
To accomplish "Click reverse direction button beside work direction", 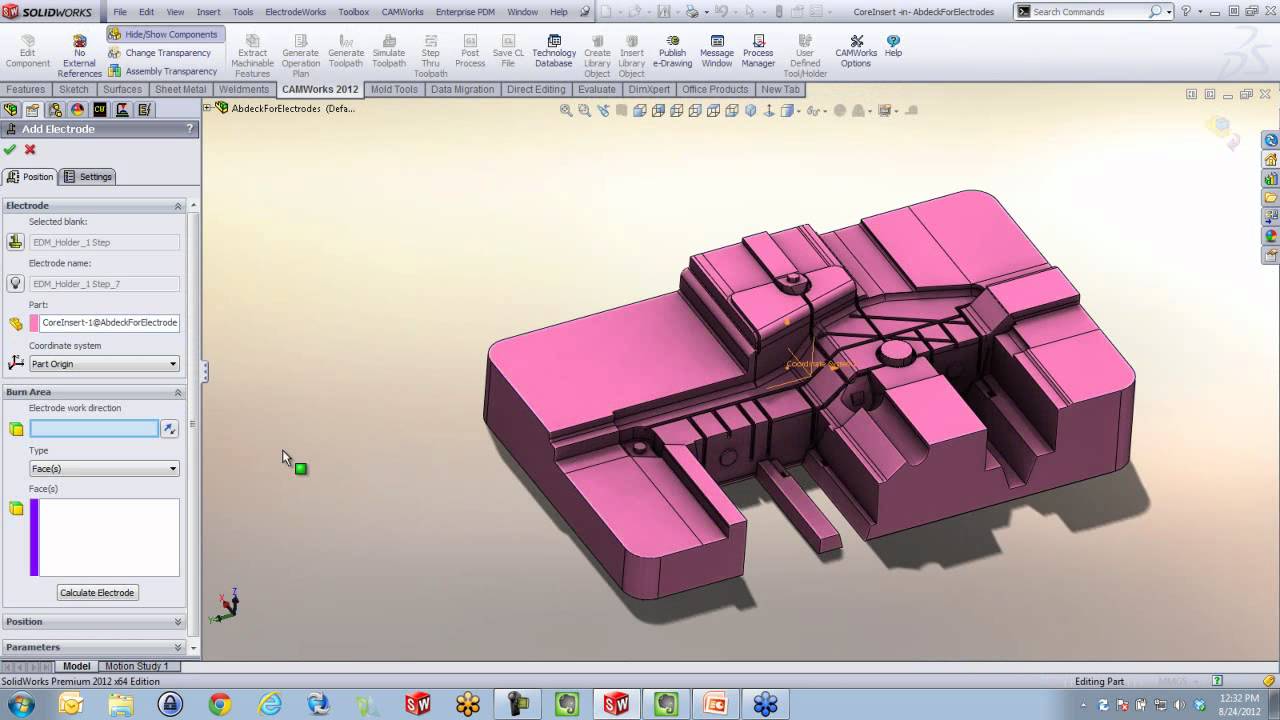I will coord(169,429).
